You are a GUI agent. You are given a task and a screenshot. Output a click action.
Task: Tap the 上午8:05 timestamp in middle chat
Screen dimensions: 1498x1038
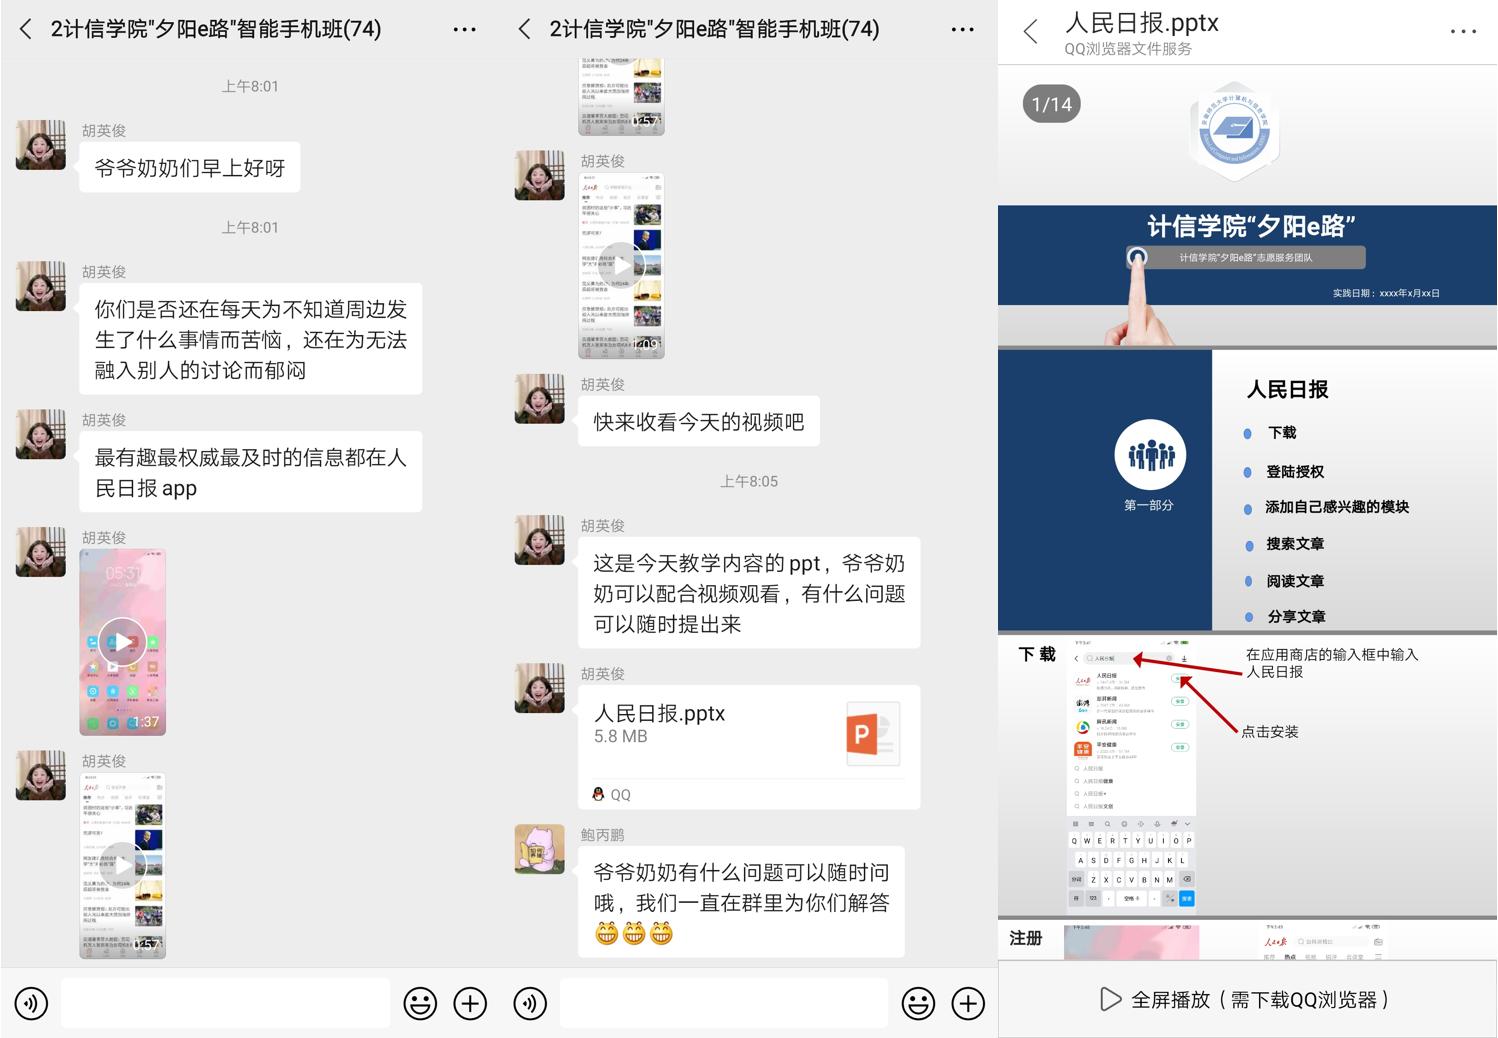748,481
